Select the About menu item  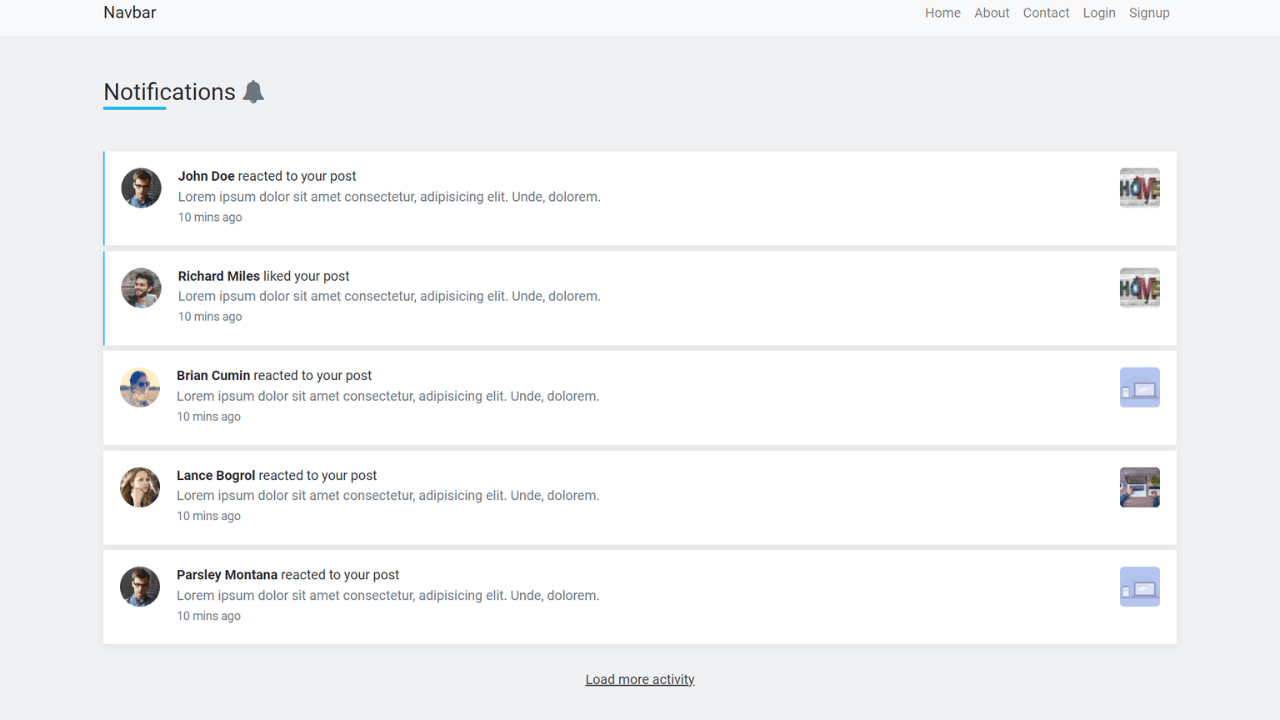(x=991, y=13)
